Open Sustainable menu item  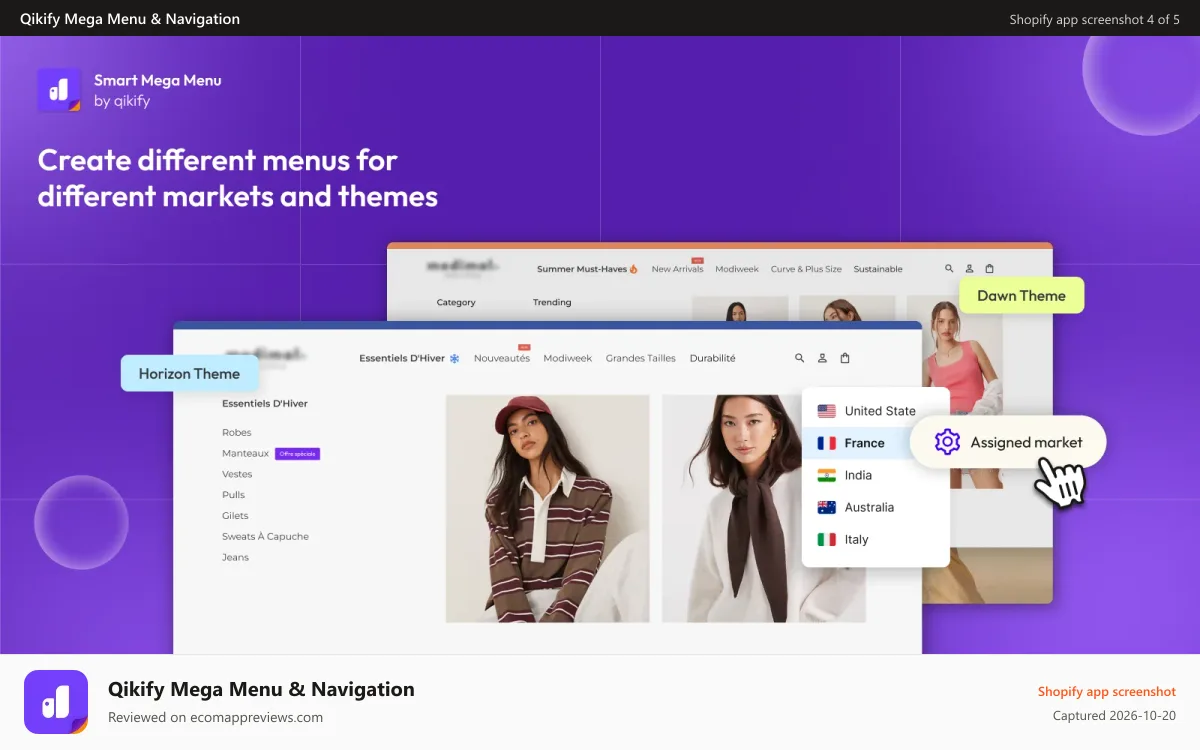(x=878, y=269)
